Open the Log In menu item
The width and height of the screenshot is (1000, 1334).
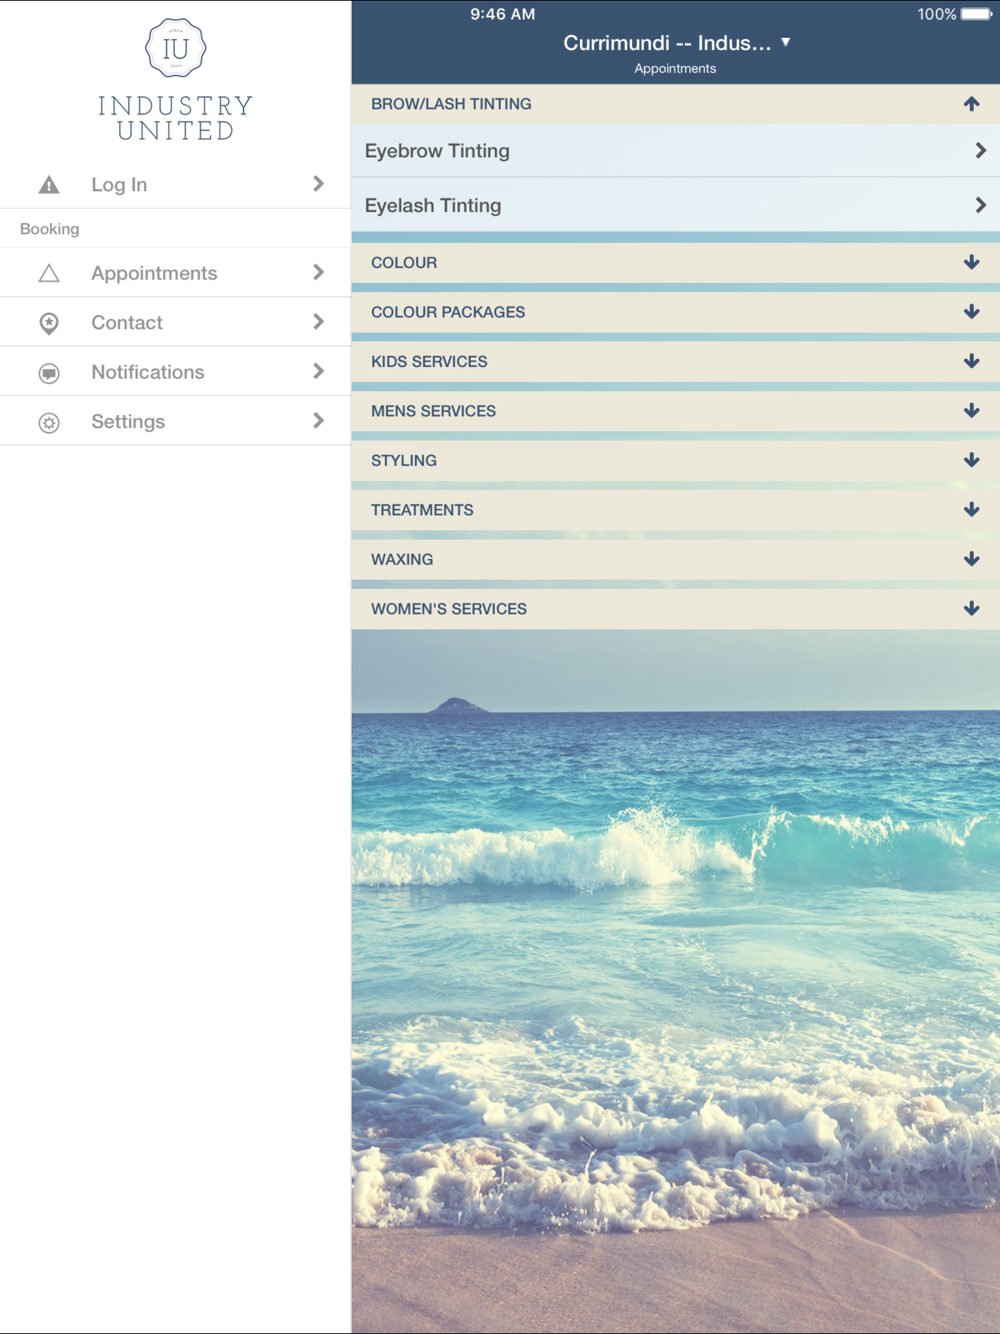pos(175,185)
